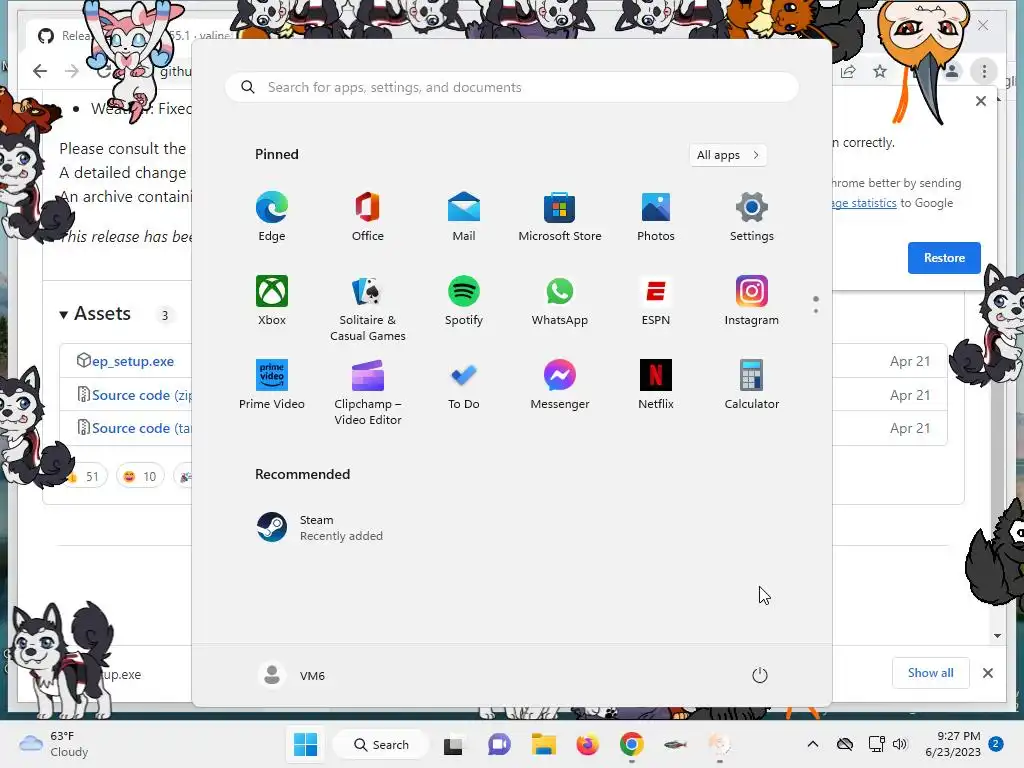
Task: Open the VM6 user account menu
Action: coord(292,675)
